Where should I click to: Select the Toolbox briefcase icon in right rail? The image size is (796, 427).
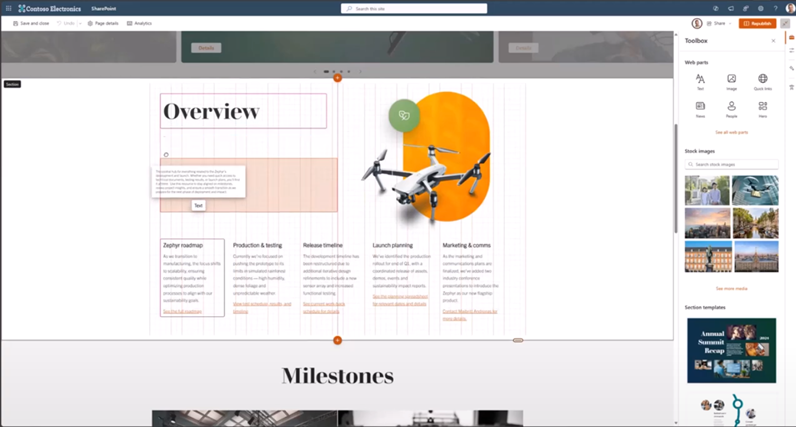point(791,37)
